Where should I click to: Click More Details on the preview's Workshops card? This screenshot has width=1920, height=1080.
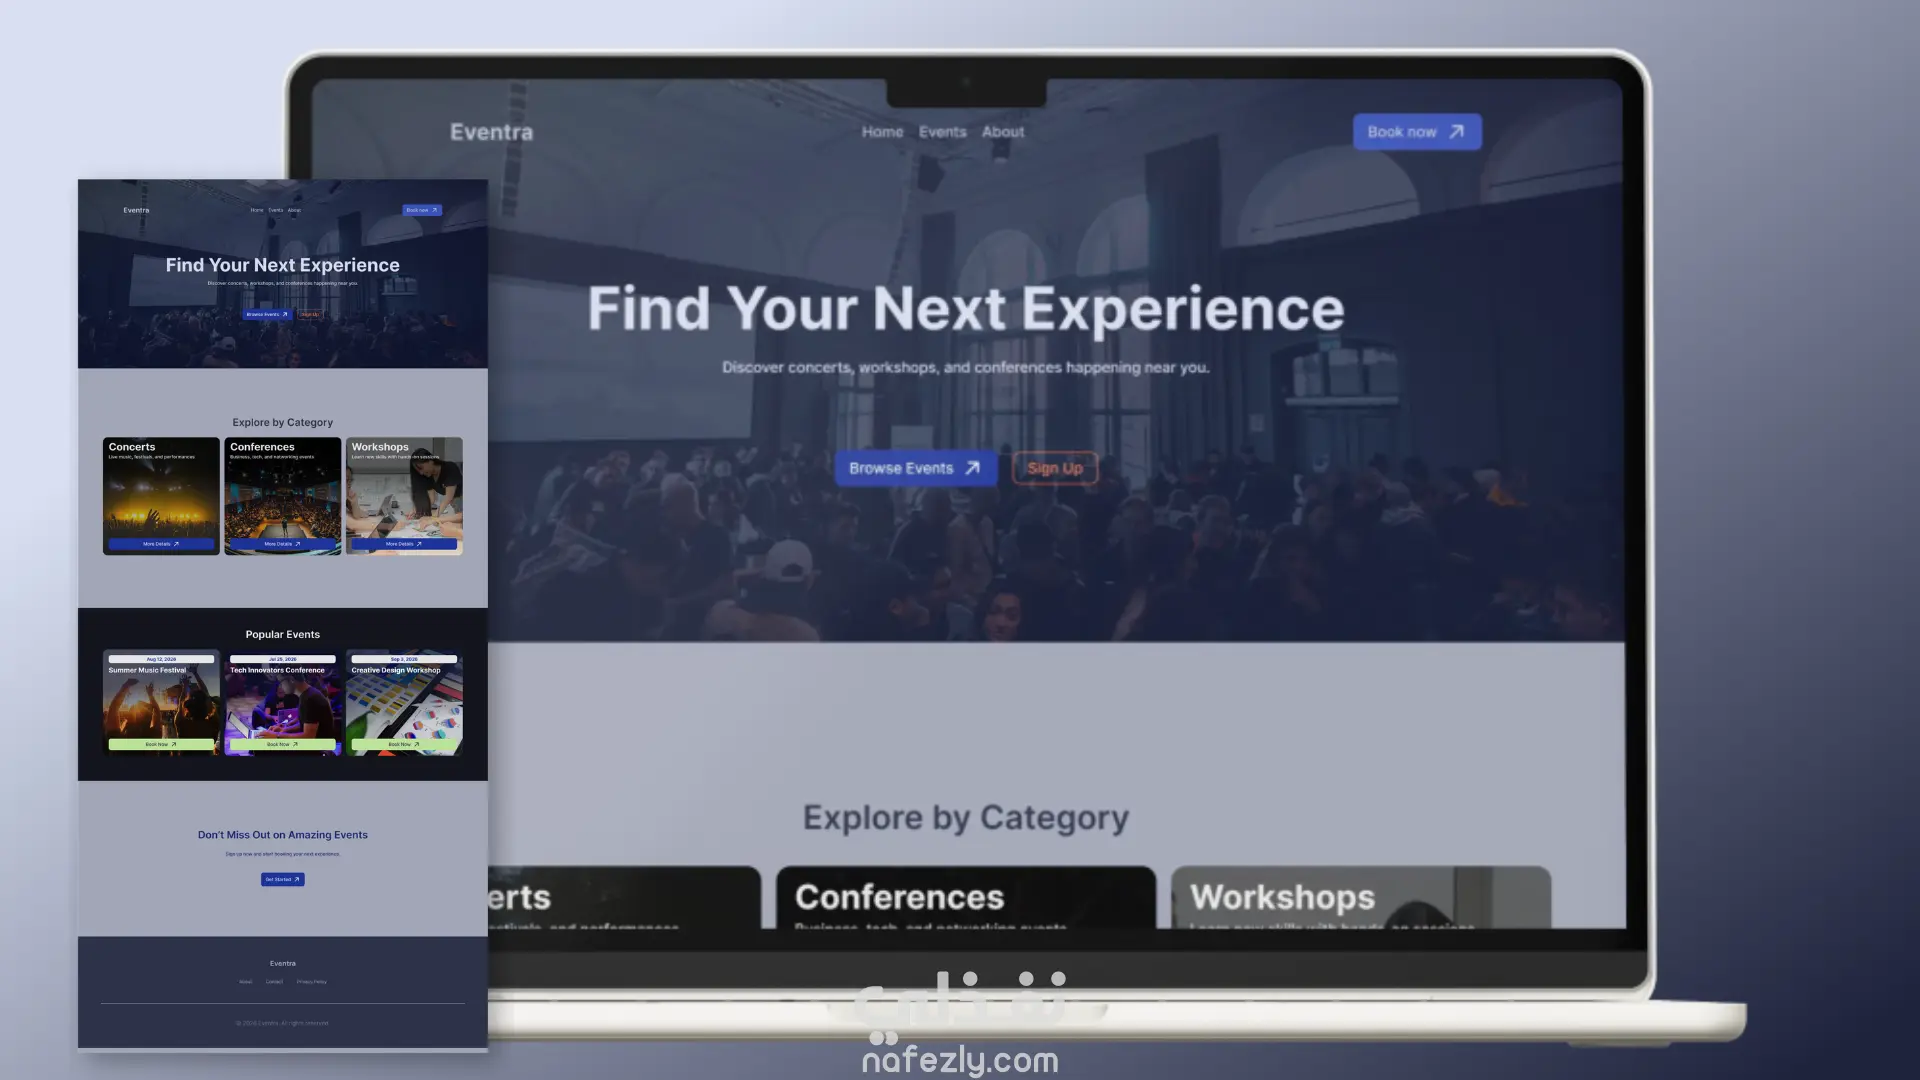404,544
